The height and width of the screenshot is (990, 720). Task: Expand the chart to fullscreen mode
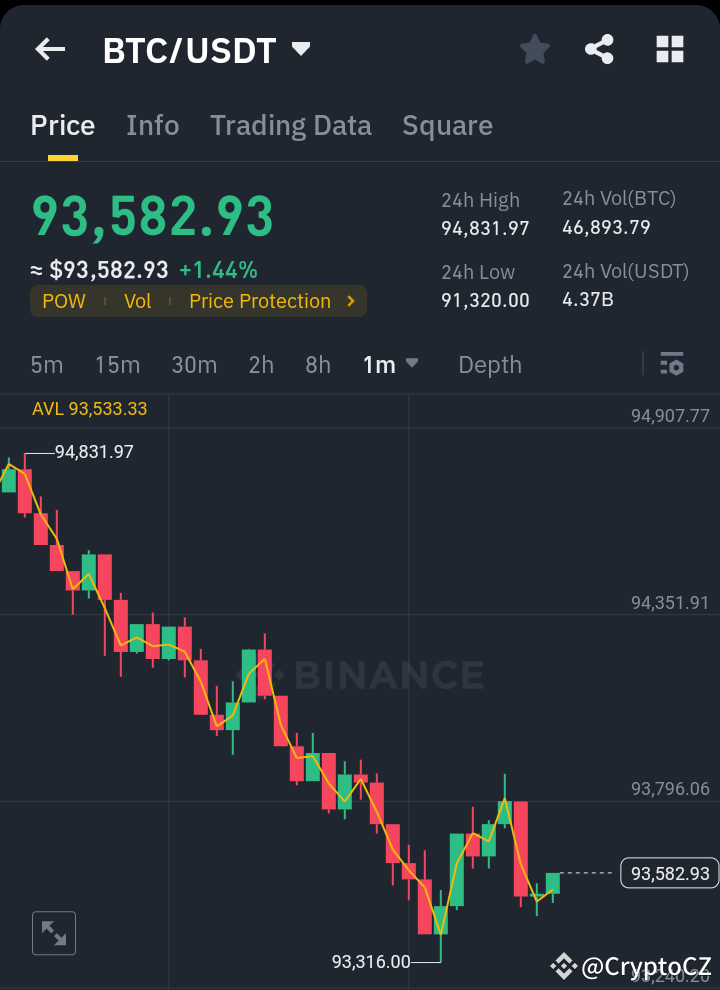pyautogui.click(x=53, y=932)
